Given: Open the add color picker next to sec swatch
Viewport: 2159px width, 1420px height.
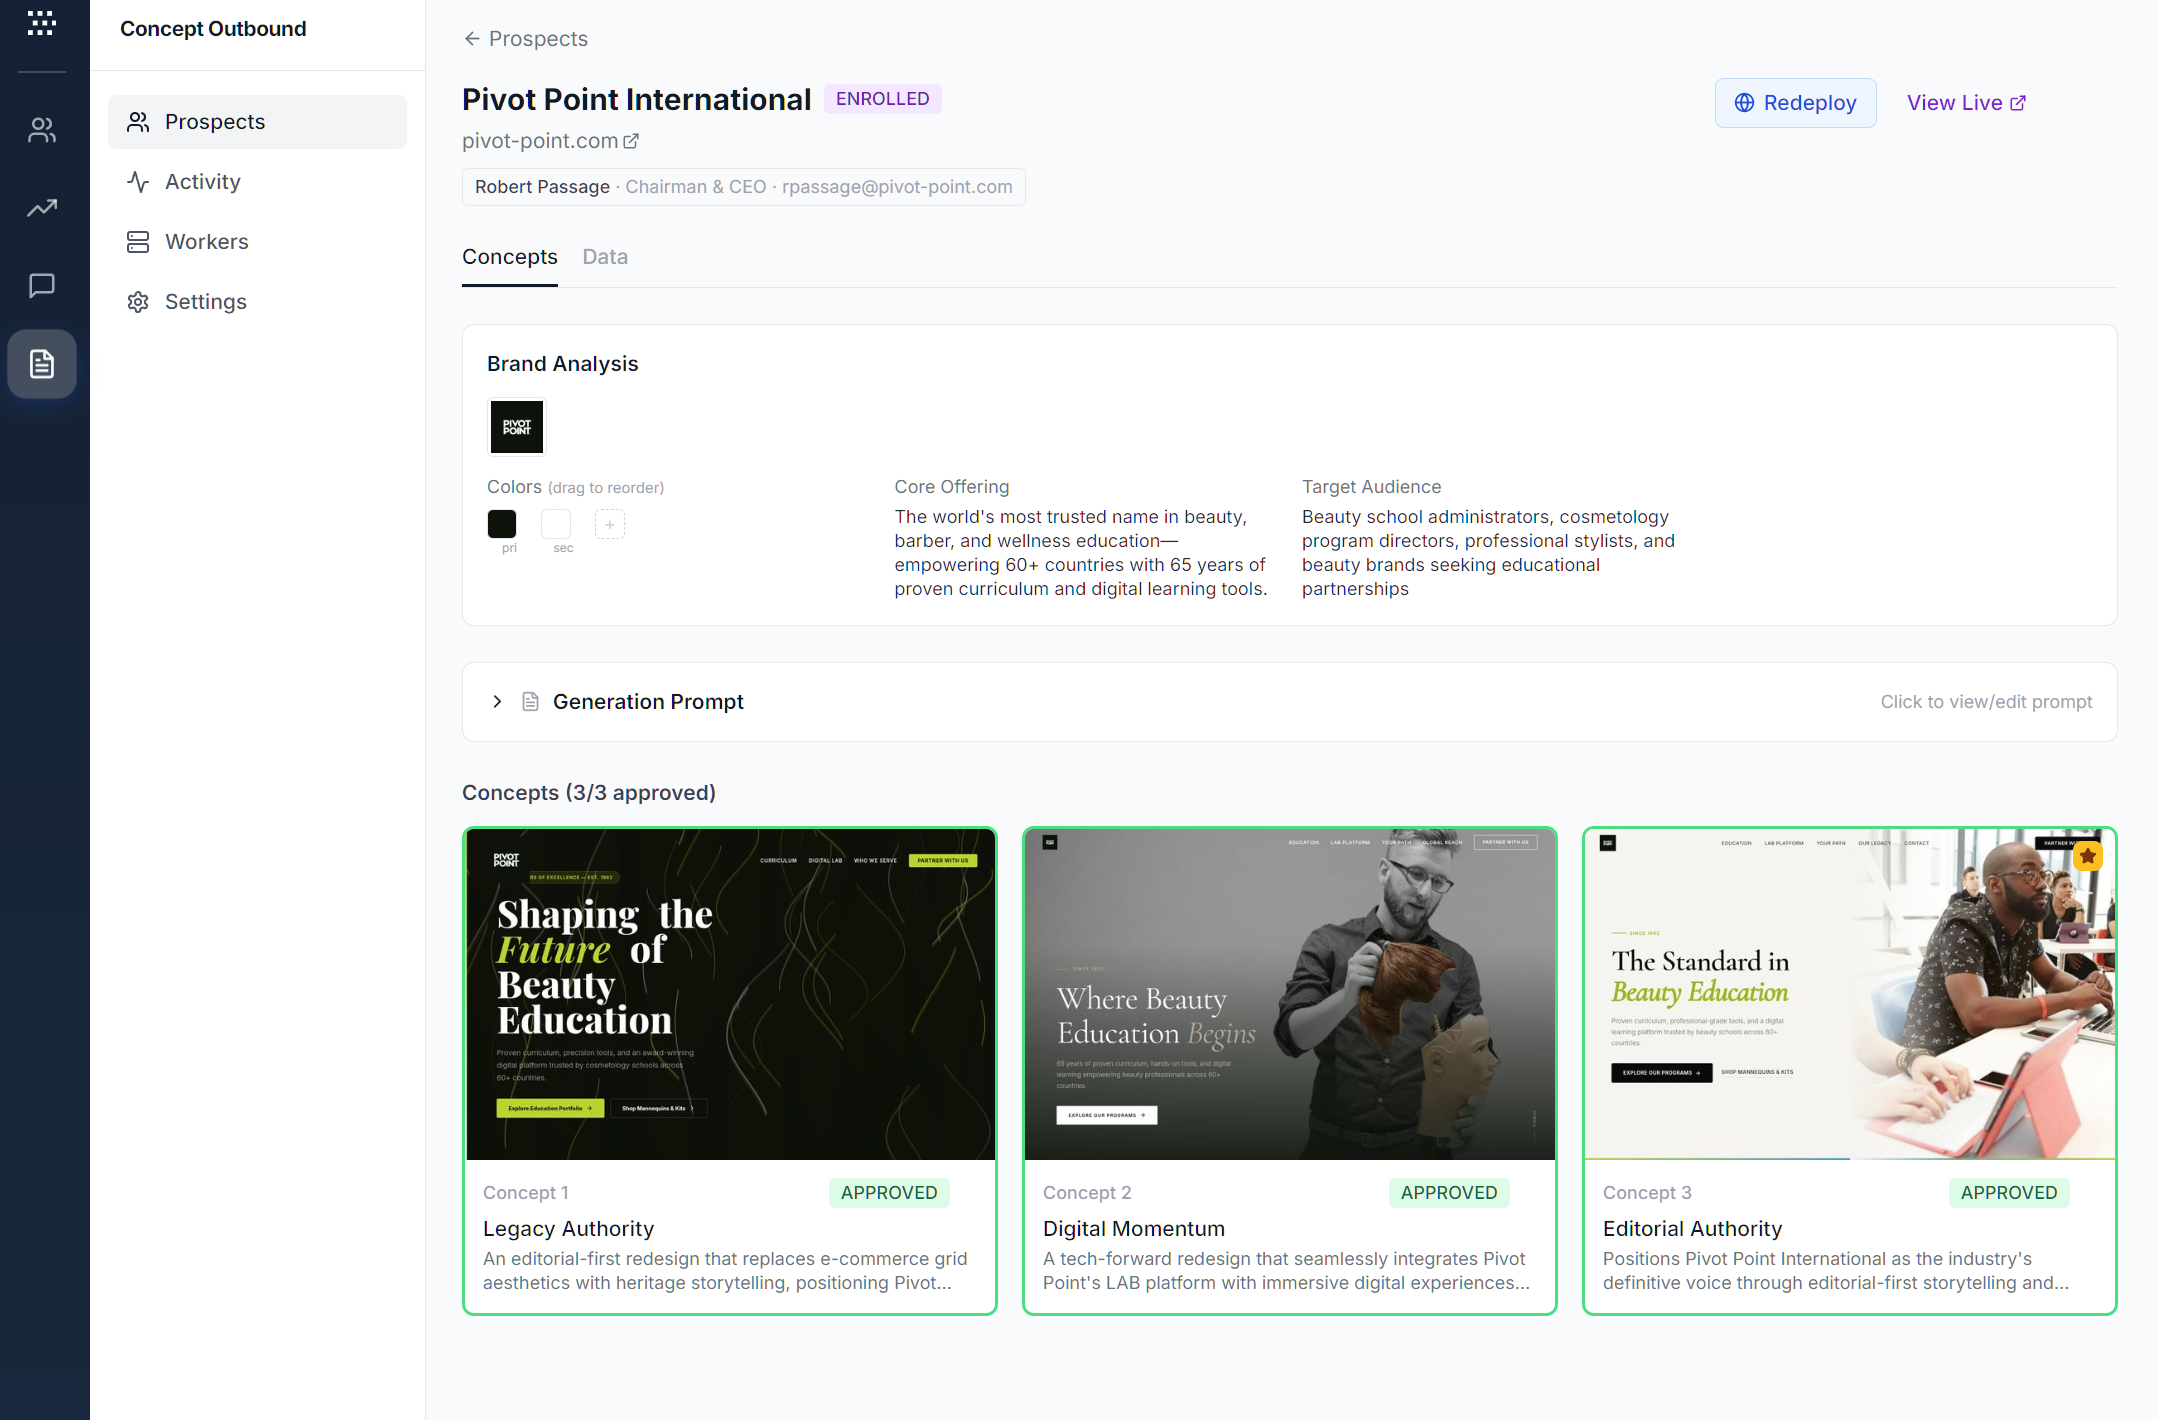Looking at the screenshot, I should tap(610, 523).
